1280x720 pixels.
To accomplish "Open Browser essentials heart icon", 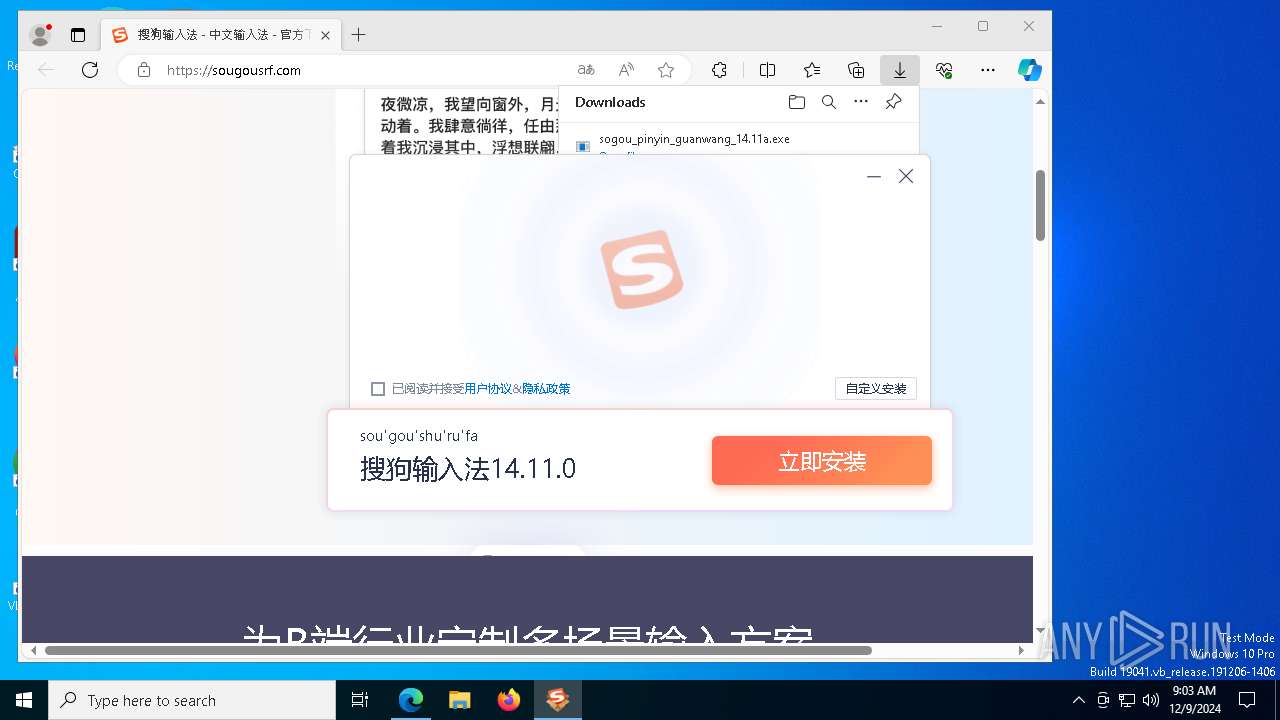I will click(944, 70).
